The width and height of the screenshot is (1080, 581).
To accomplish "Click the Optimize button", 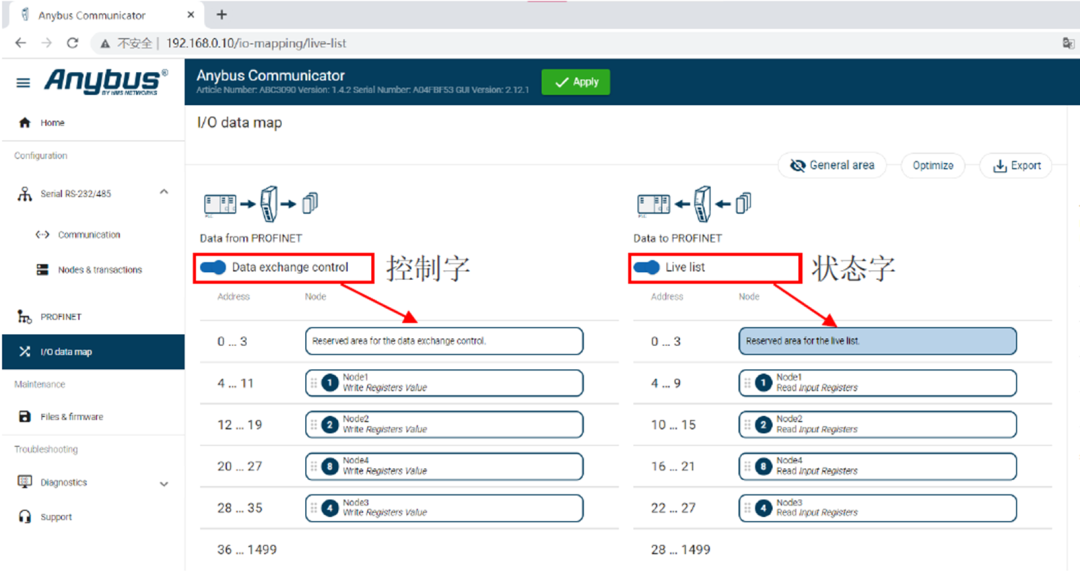I will 932,166.
